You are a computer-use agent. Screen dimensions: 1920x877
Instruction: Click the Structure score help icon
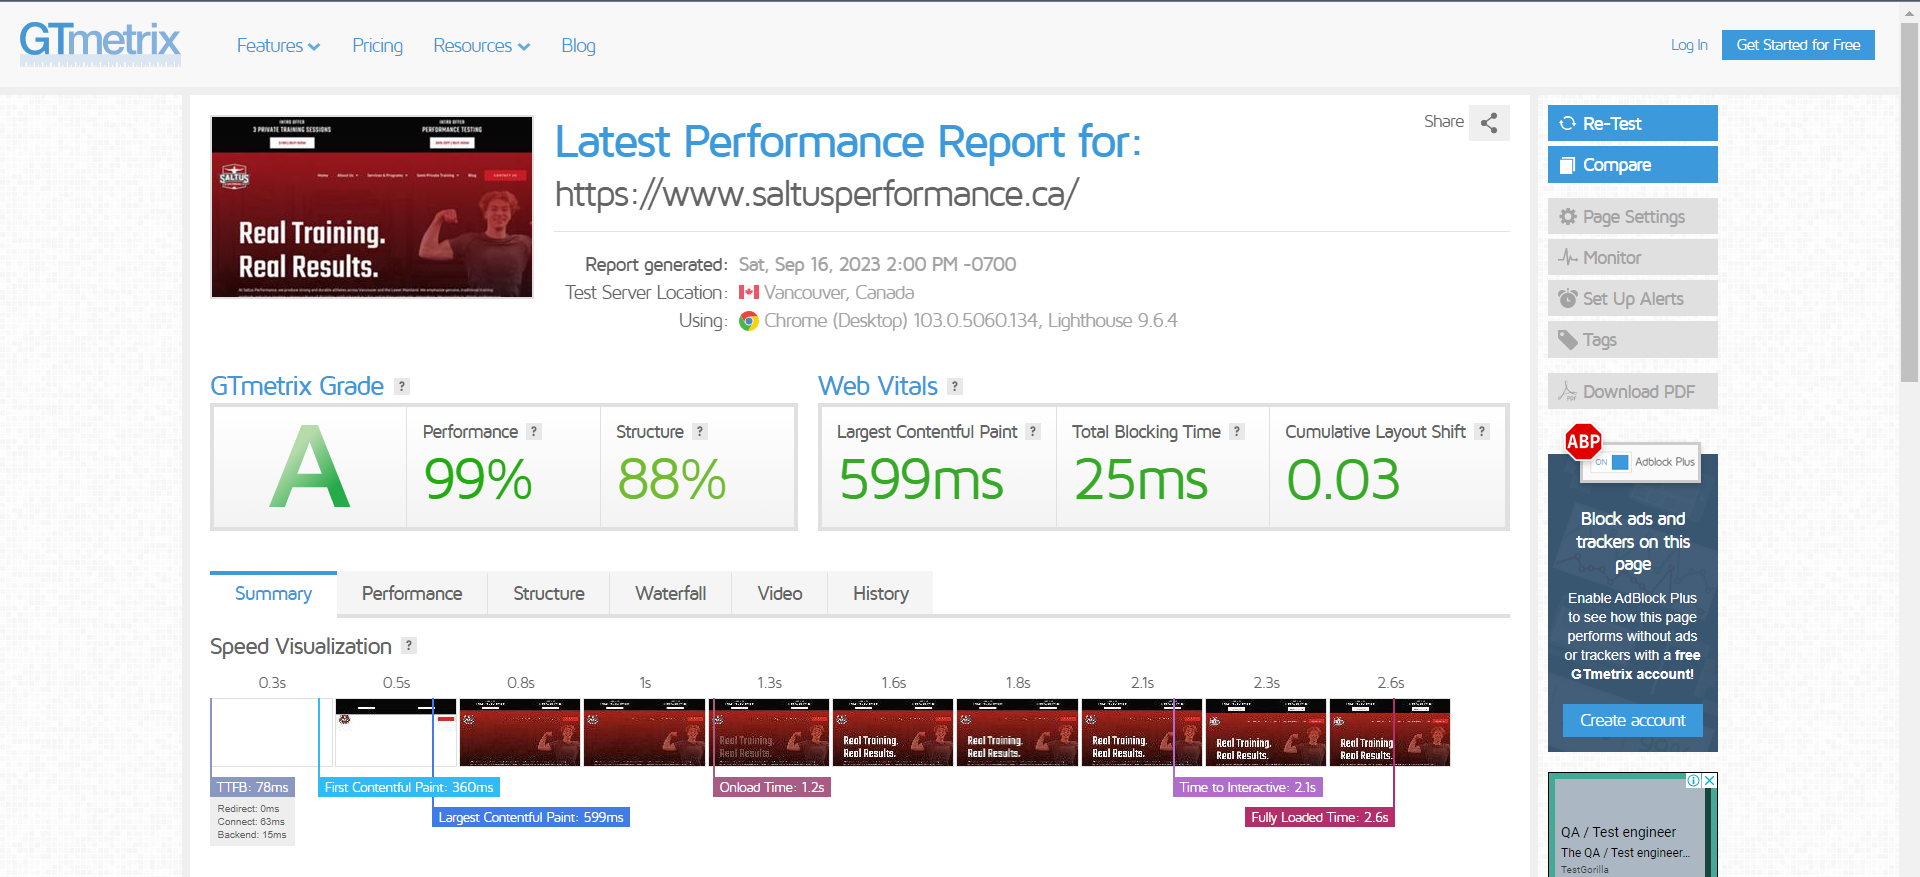point(700,431)
